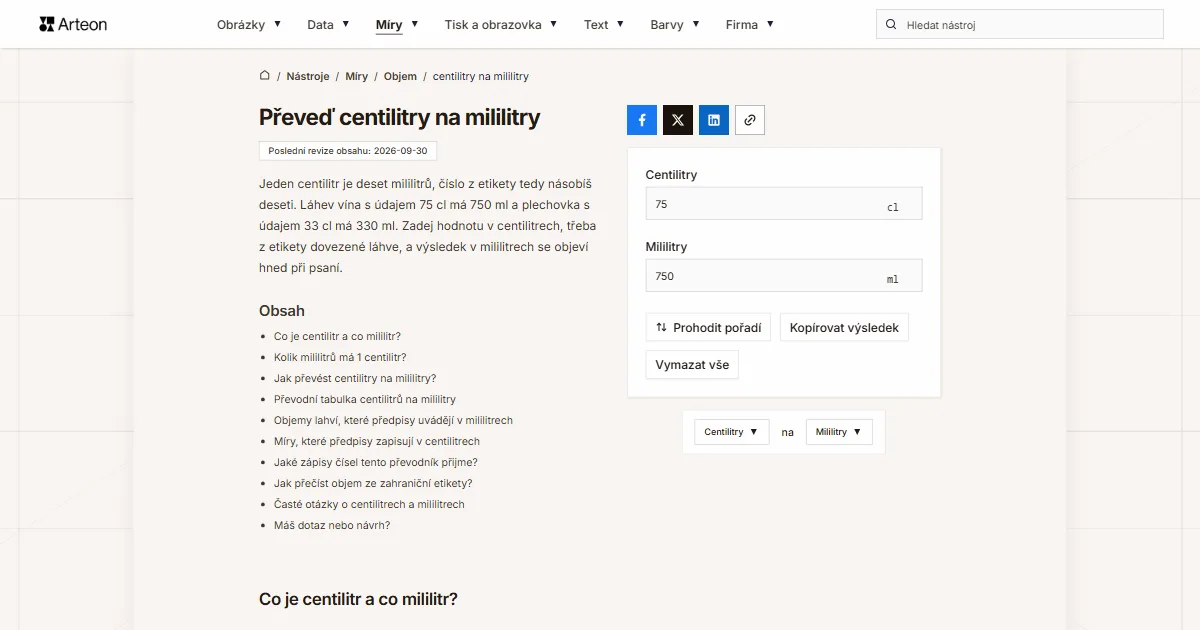1200x630 pixels.
Task: Open the Barvy menu
Action: (675, 24)
